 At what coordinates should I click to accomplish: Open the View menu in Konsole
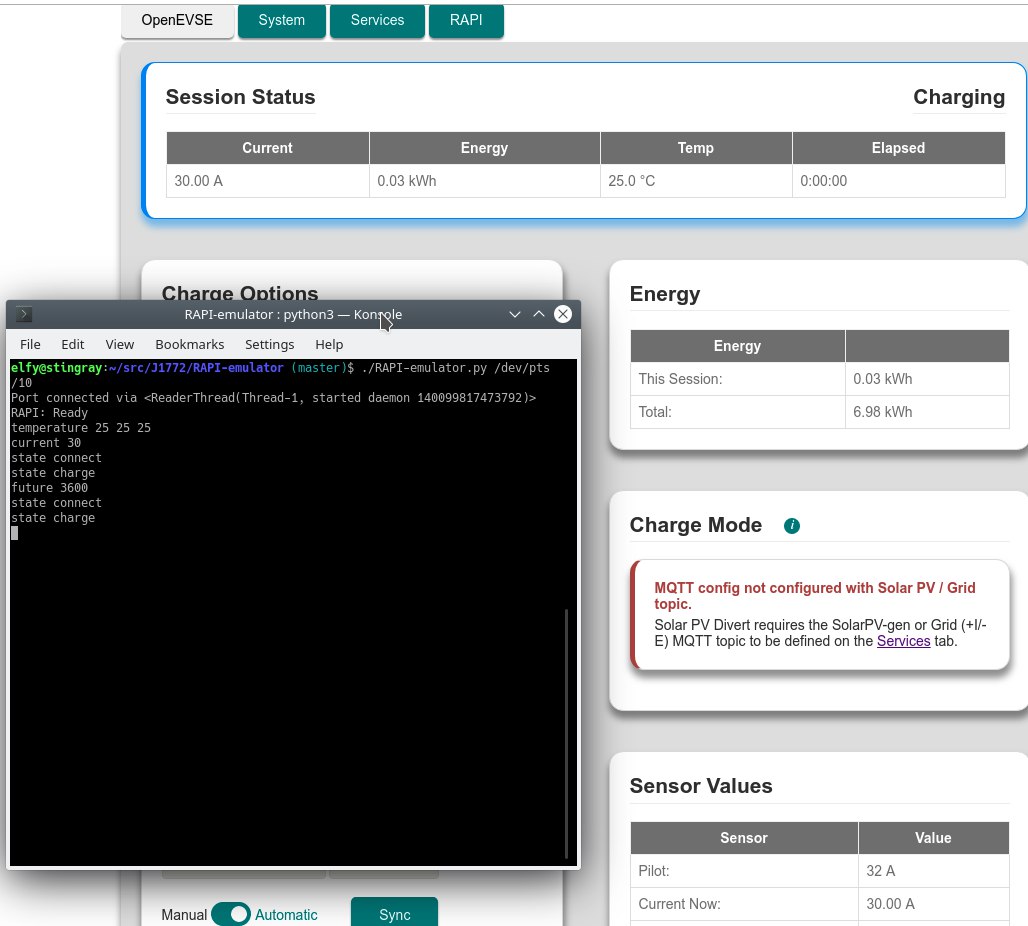[119, 344]
